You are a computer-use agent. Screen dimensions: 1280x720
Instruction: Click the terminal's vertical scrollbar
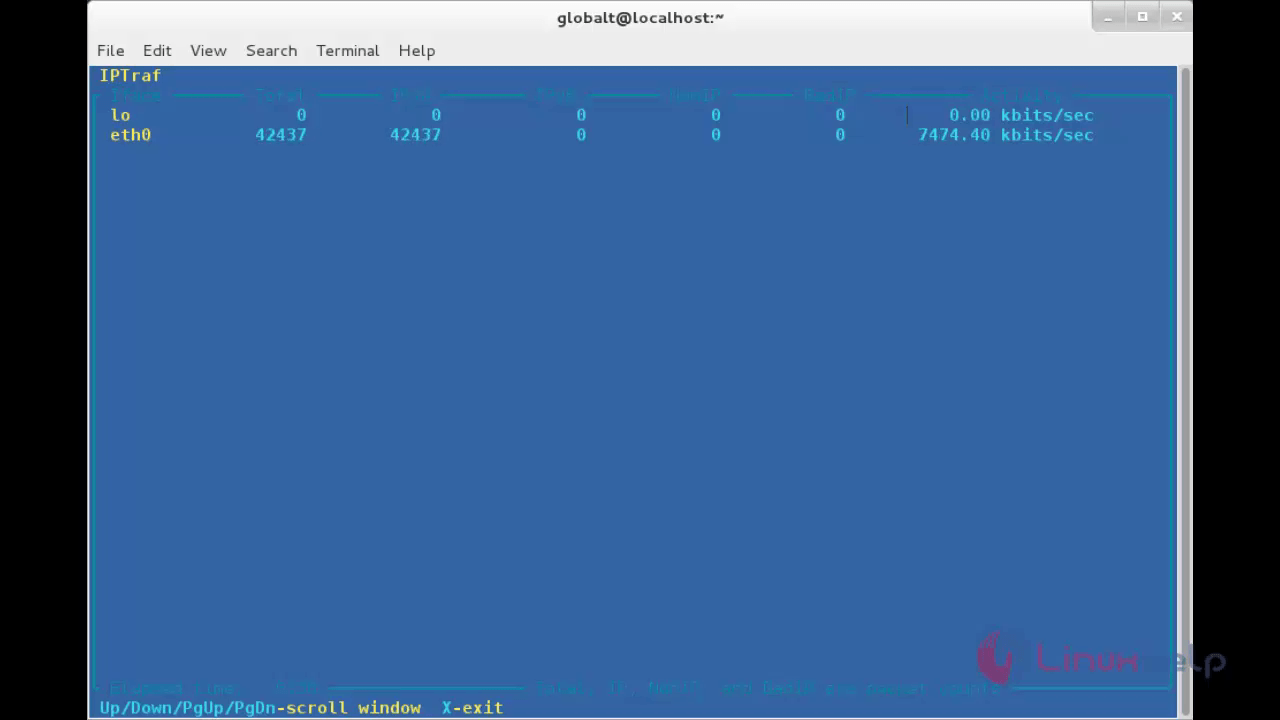1185,391
